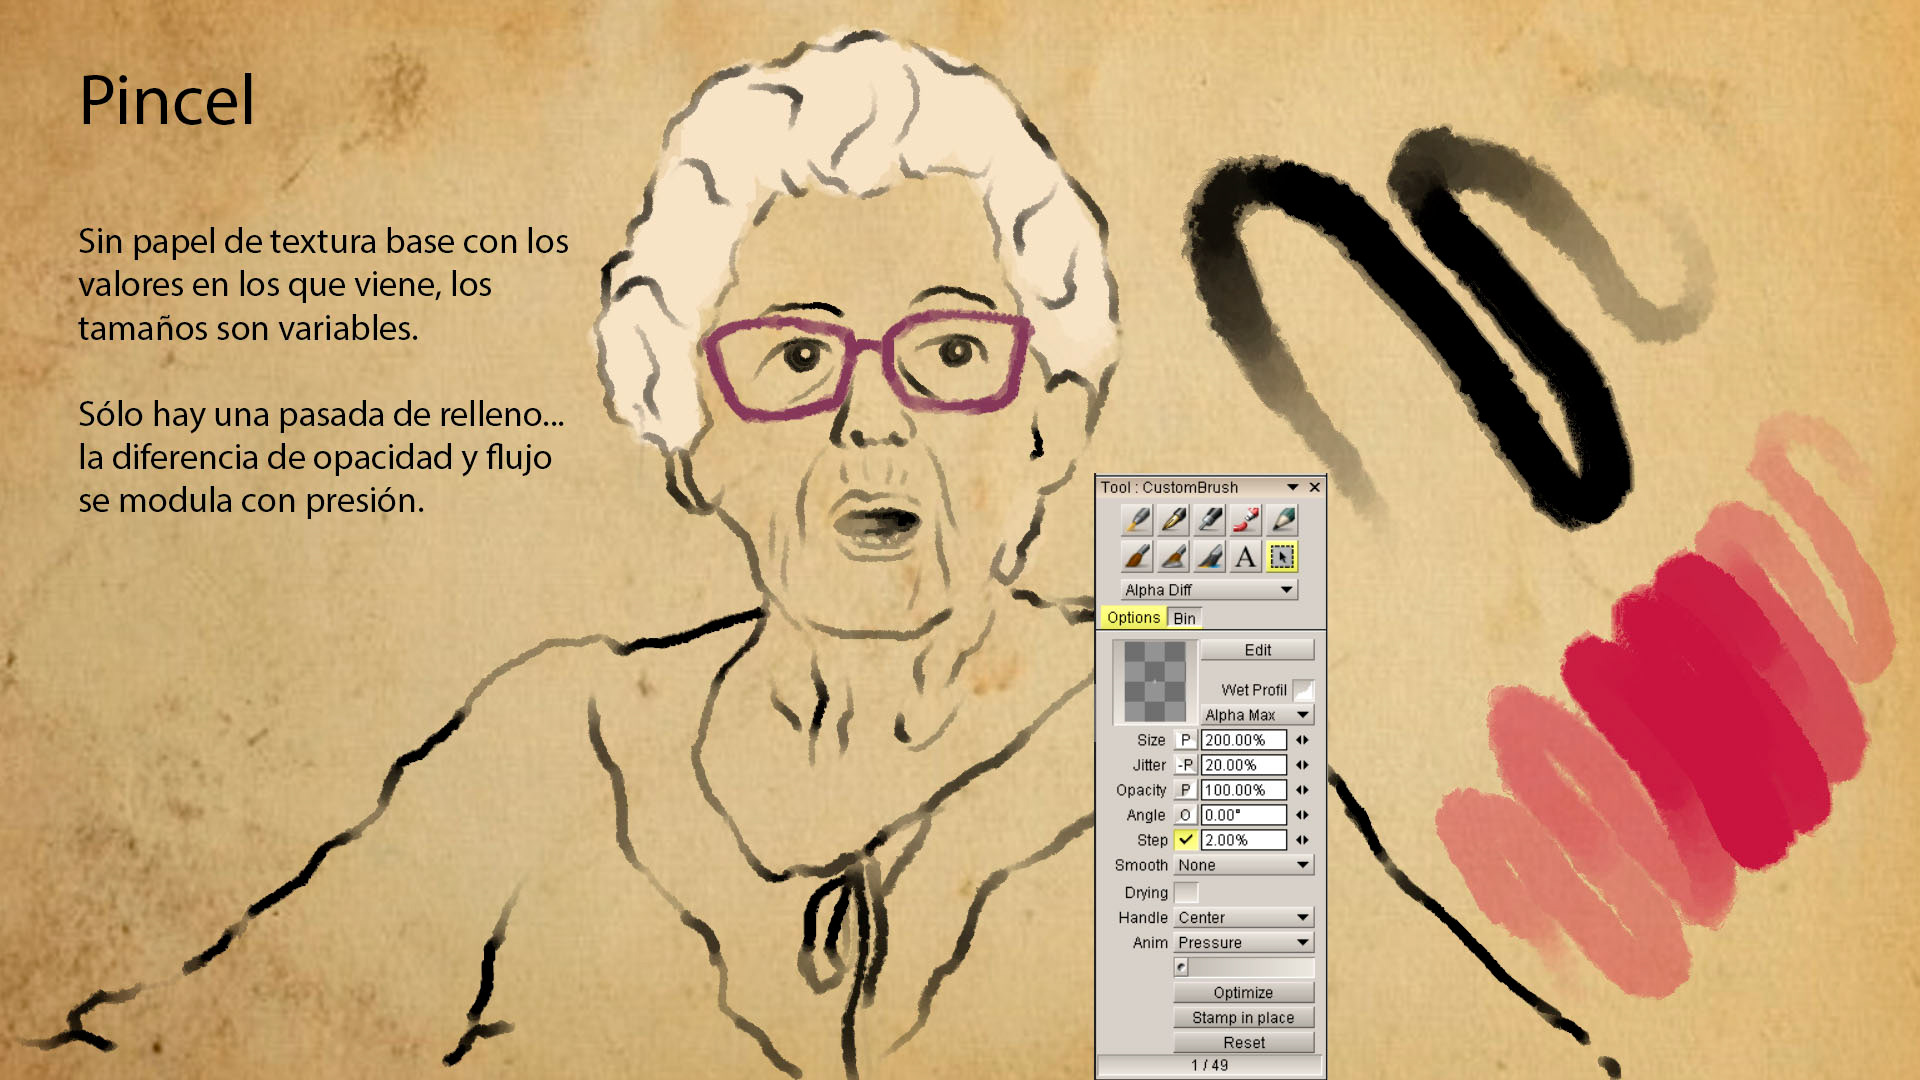Image resolution: width=1920 pixels, height=1080 pixels.
Task: Adjust Size with its arrow stepper
Action: click(1302, 740)
